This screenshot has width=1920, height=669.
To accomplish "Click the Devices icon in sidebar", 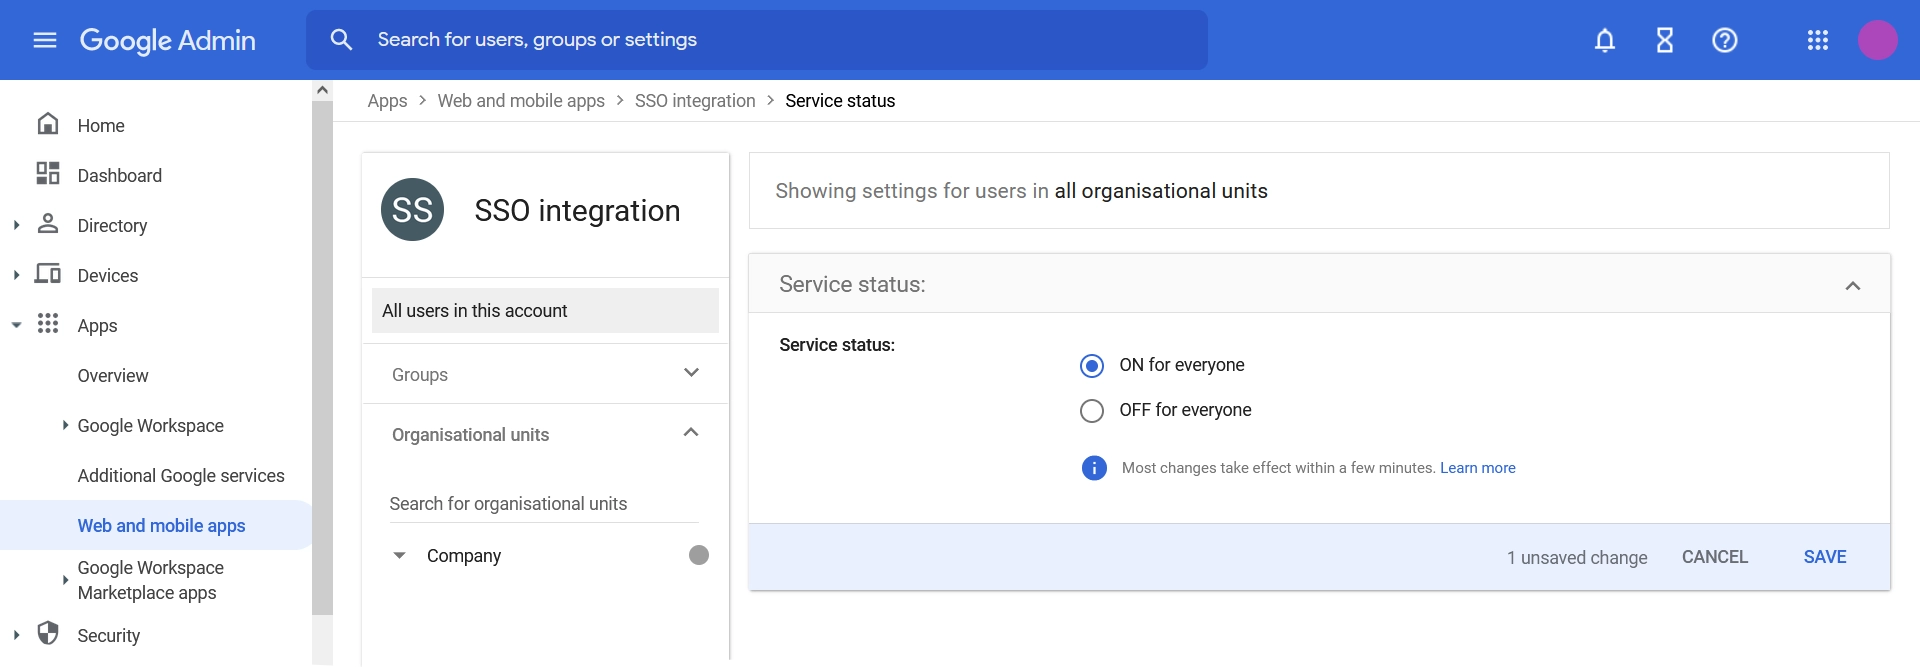I will [x=48, y=273].
